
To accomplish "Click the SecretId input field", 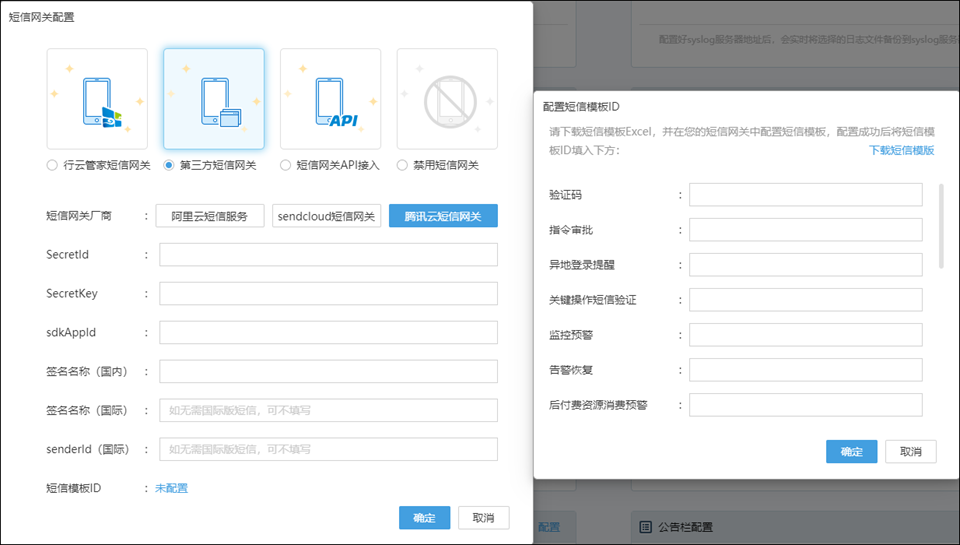I will (328, 255).
